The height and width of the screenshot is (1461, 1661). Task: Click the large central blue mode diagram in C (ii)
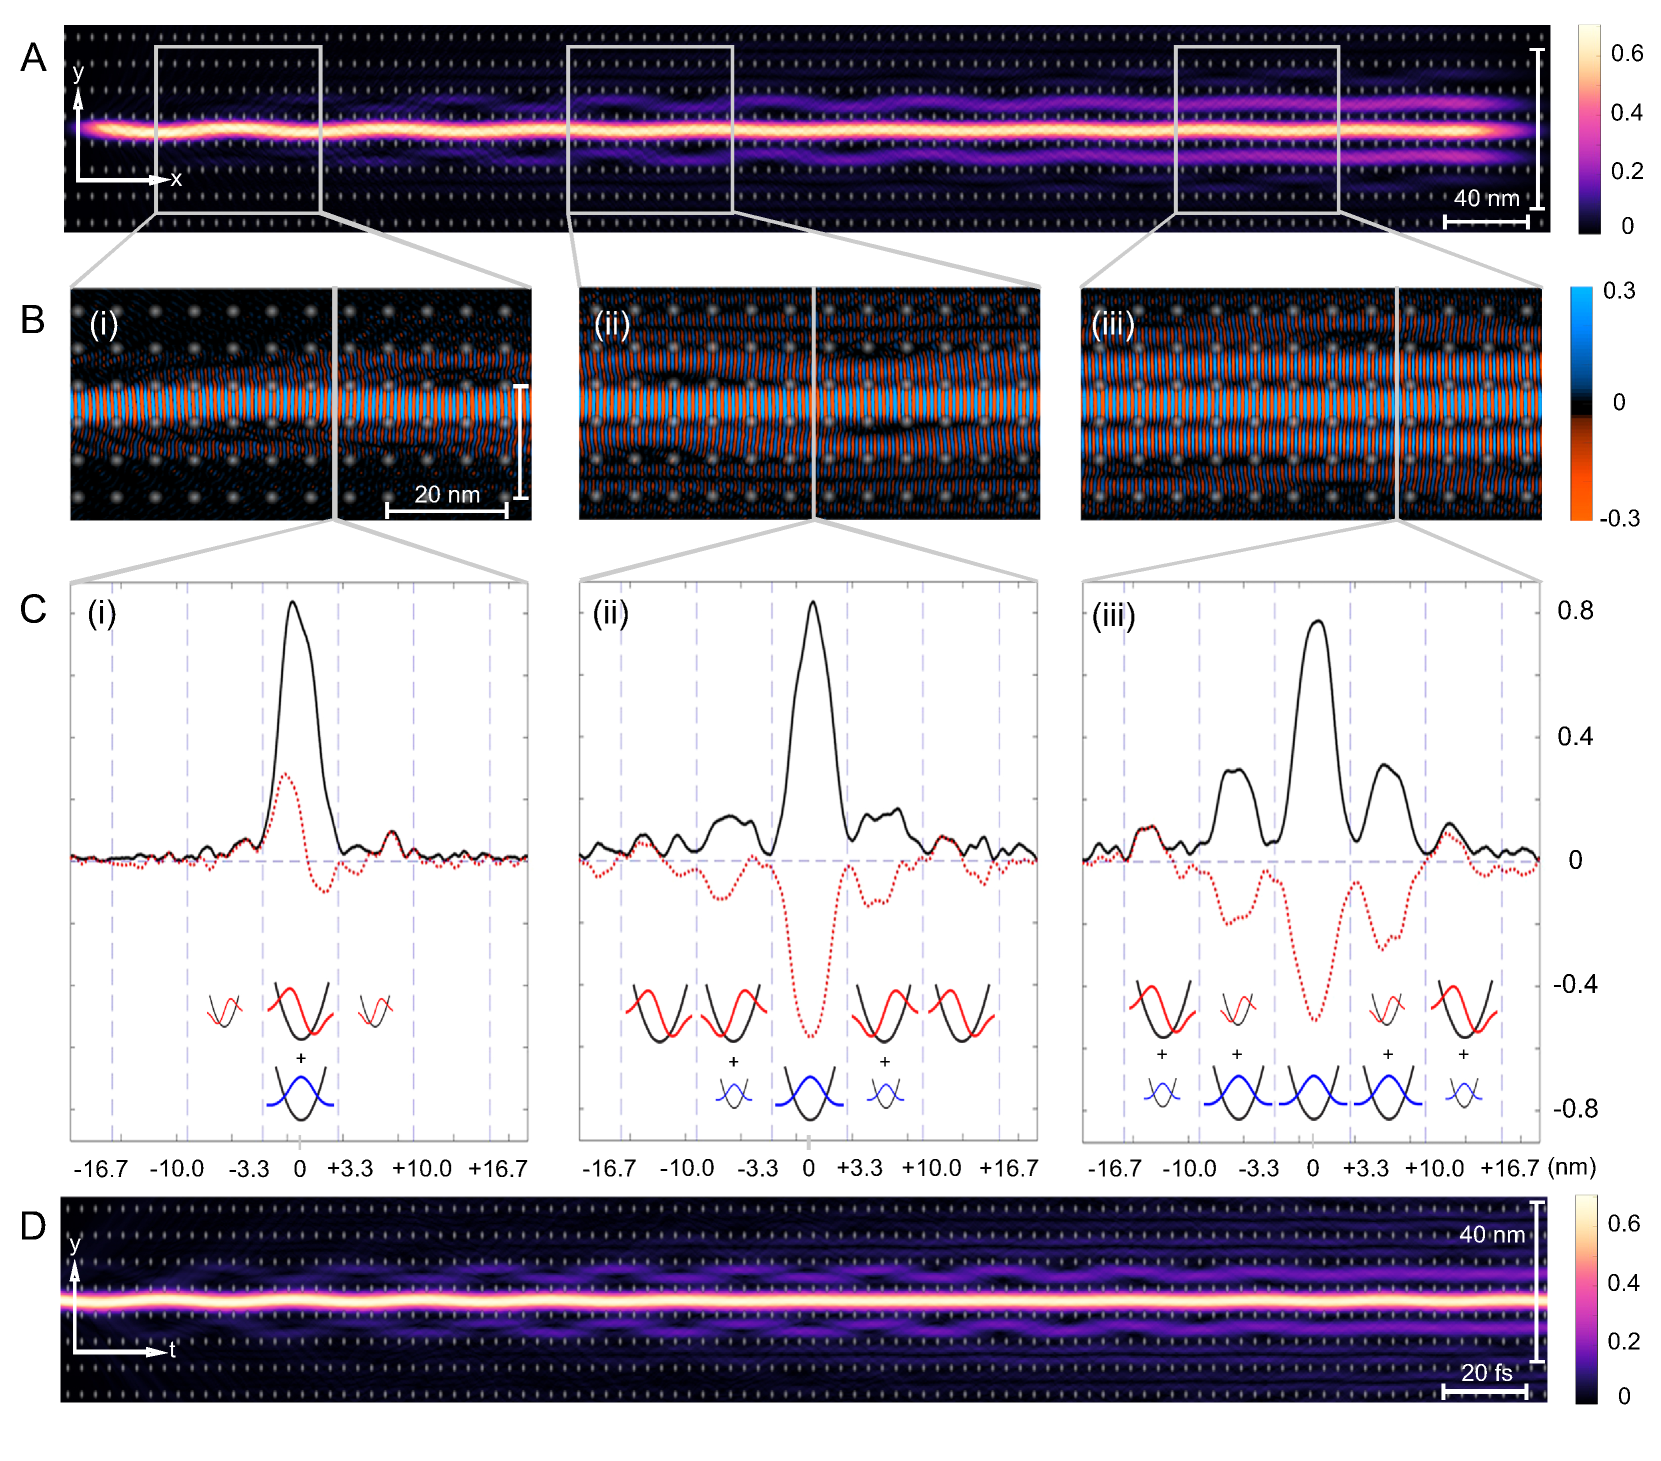pos(809,1094)
